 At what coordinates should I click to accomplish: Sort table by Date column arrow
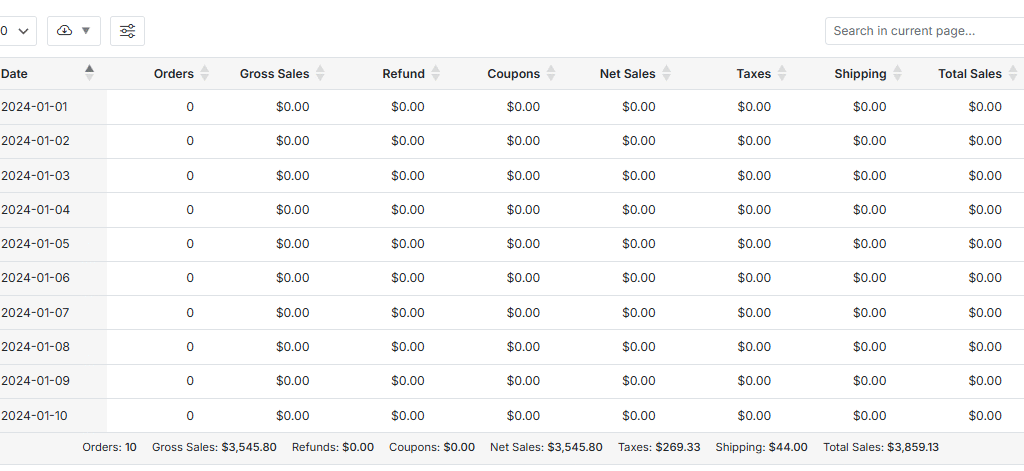coord(90,73)
